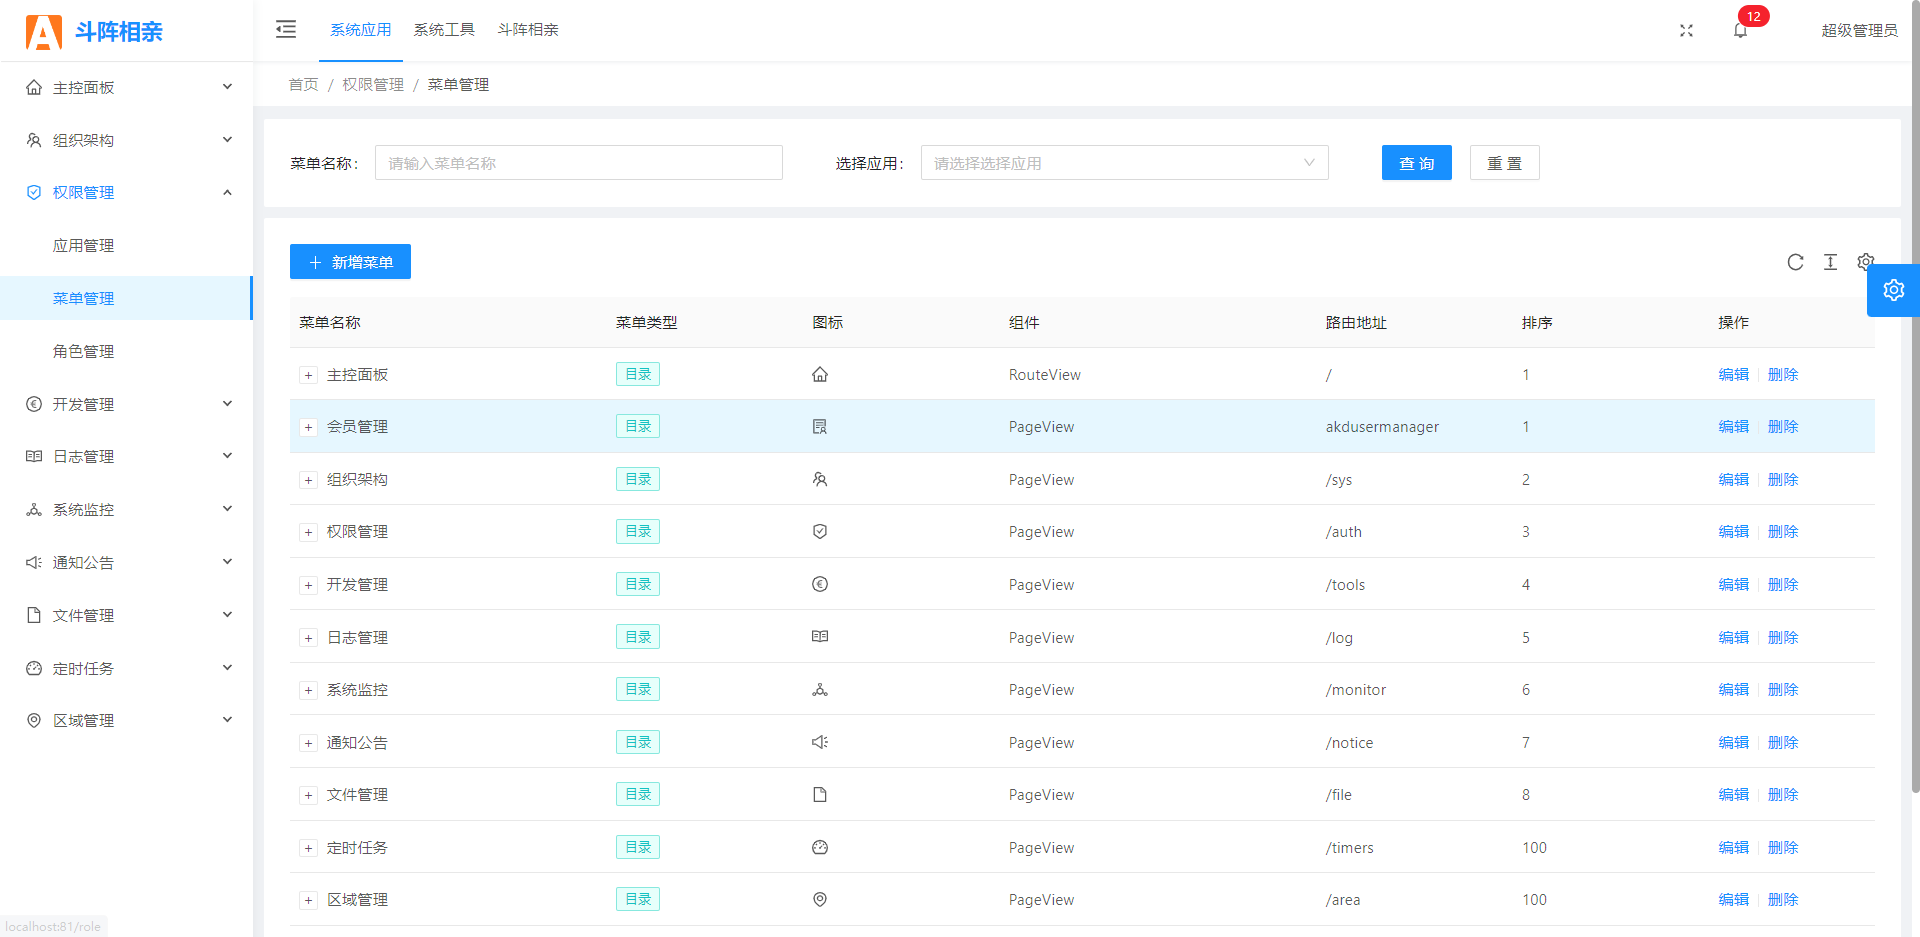Expand 组织架构 in the sidebar

[127, 140]
